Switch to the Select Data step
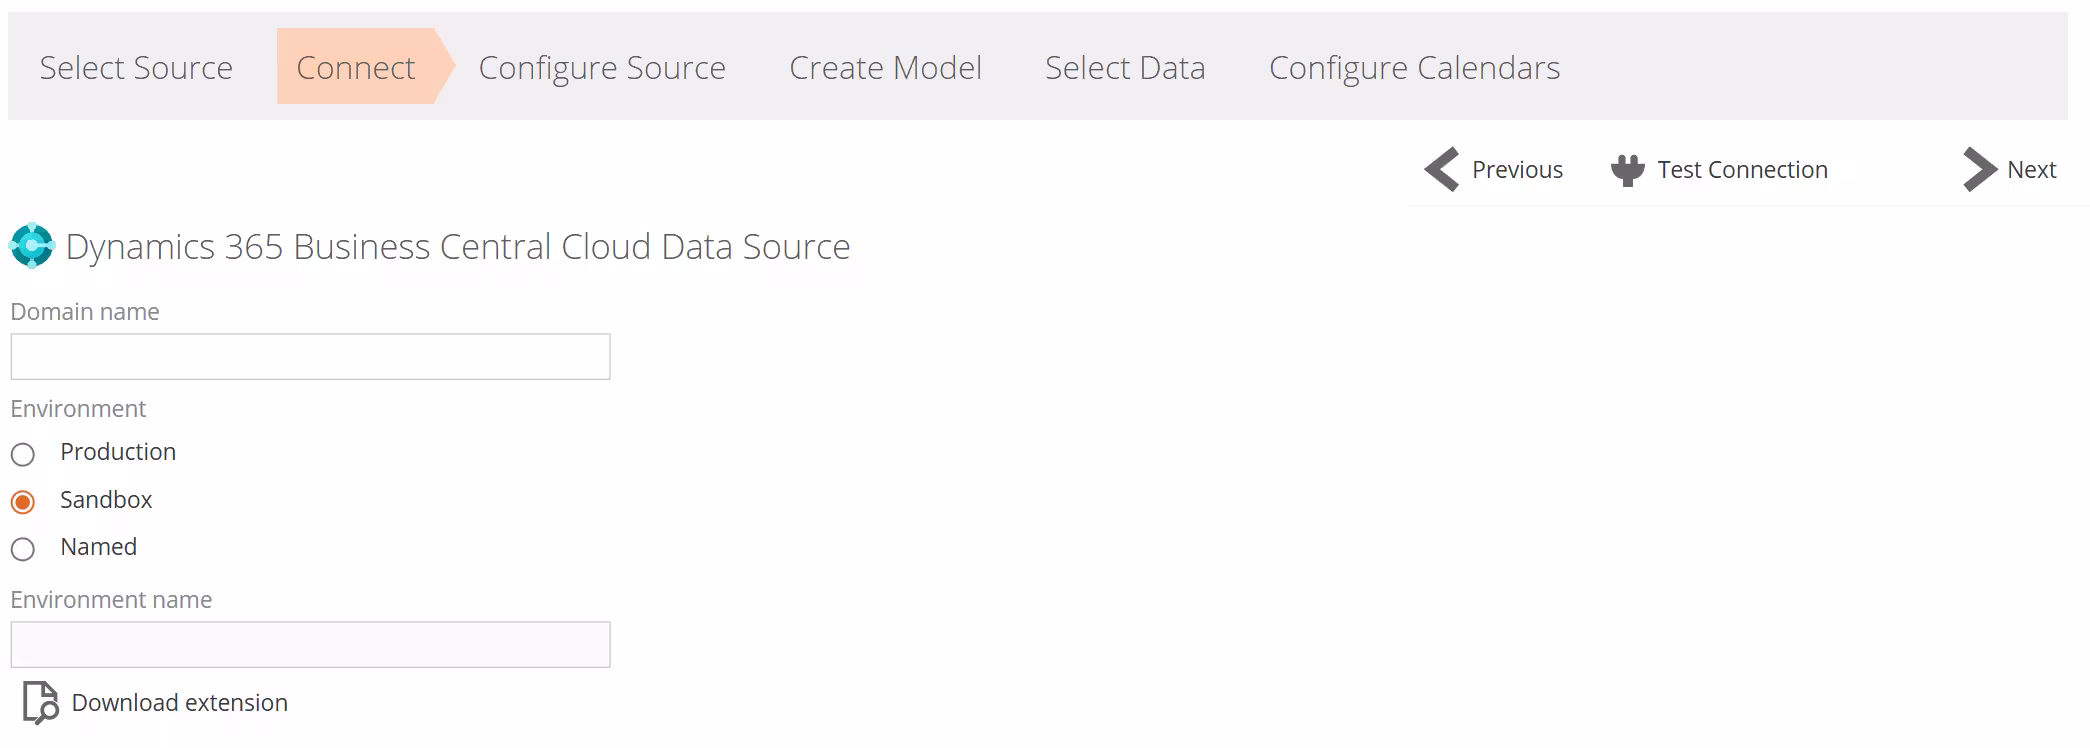This screenshot has width=2090, height=748. point(1125,68)
